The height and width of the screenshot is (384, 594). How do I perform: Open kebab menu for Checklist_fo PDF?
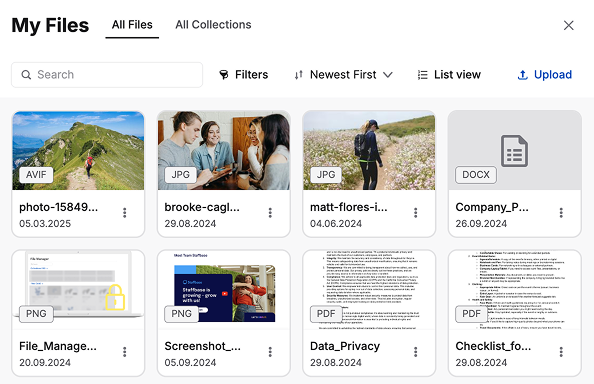[x=561, y=352]
